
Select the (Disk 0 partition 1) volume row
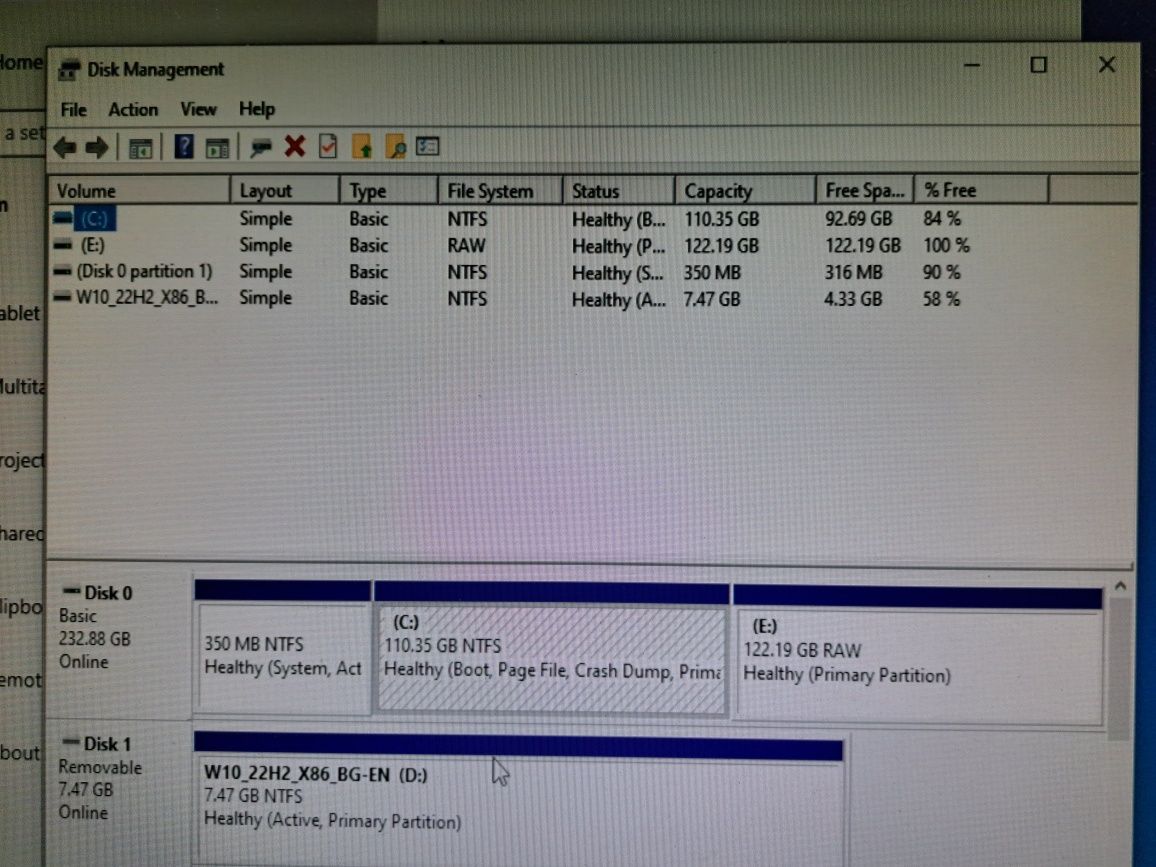pyautogui.click(x=144, y=271)
